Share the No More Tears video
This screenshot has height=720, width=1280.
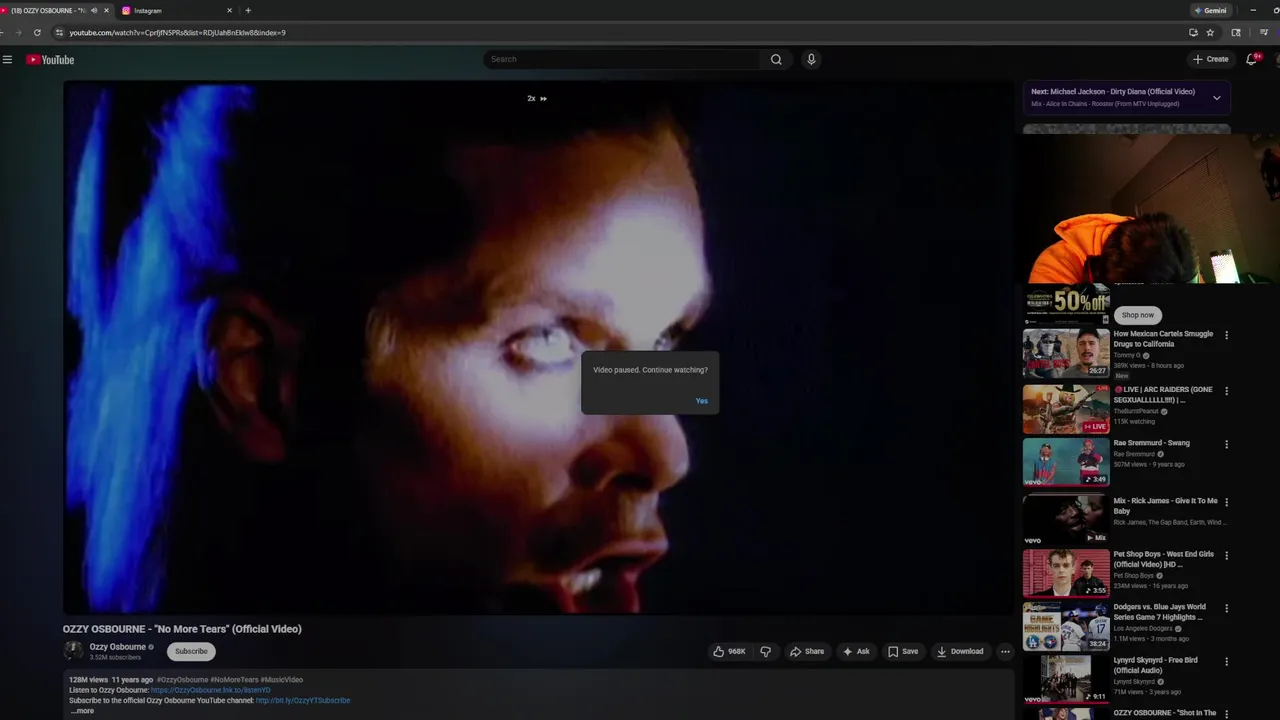(x=807, y=651)
